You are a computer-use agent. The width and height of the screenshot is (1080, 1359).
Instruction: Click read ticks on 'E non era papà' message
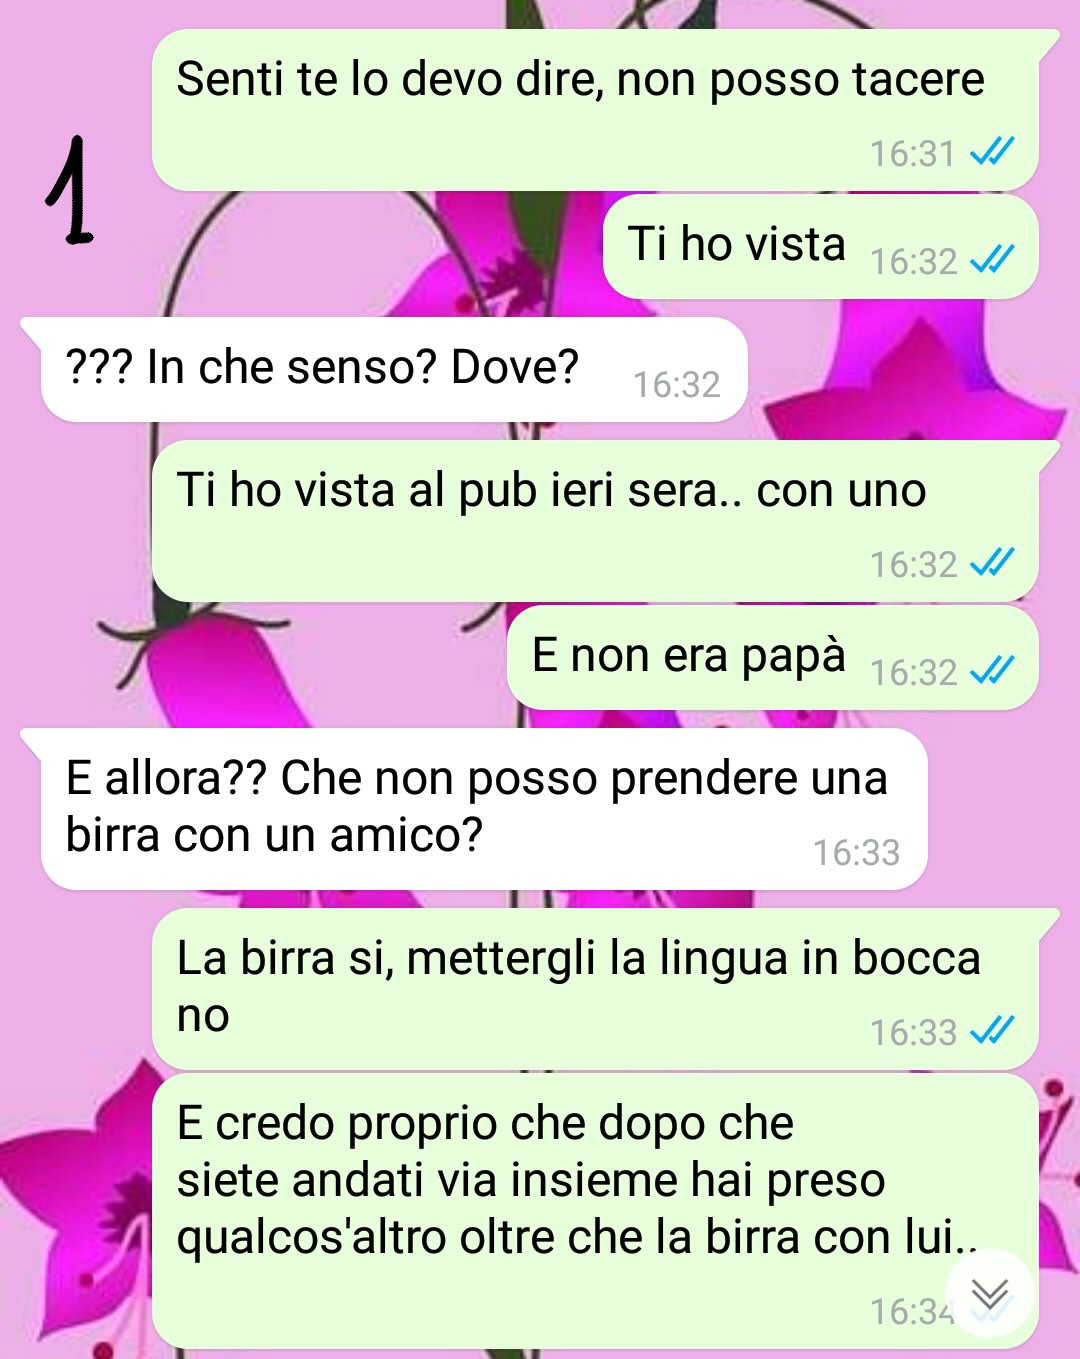[x=992, y=671]
